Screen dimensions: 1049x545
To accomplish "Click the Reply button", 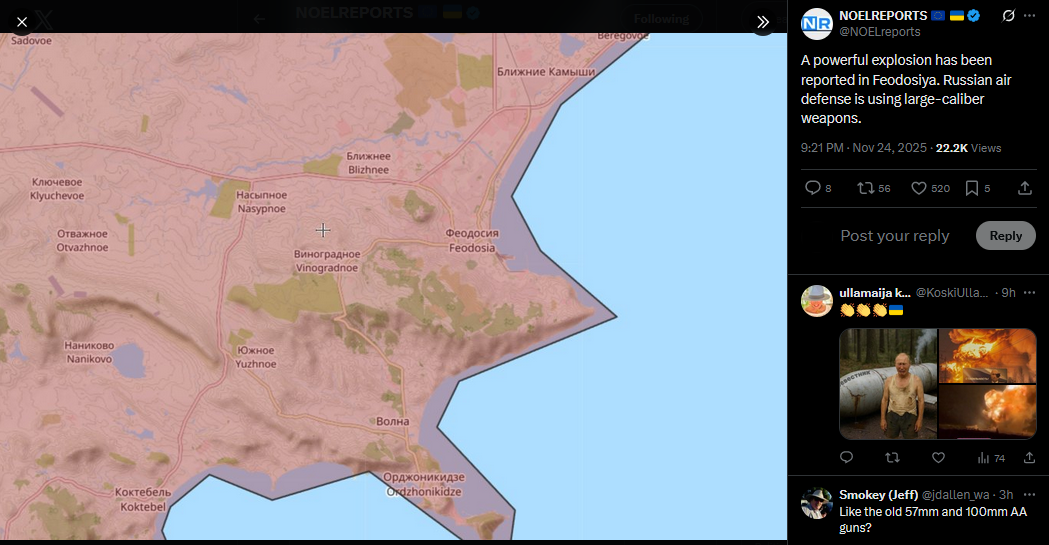I will click(x=1006, y=236).
